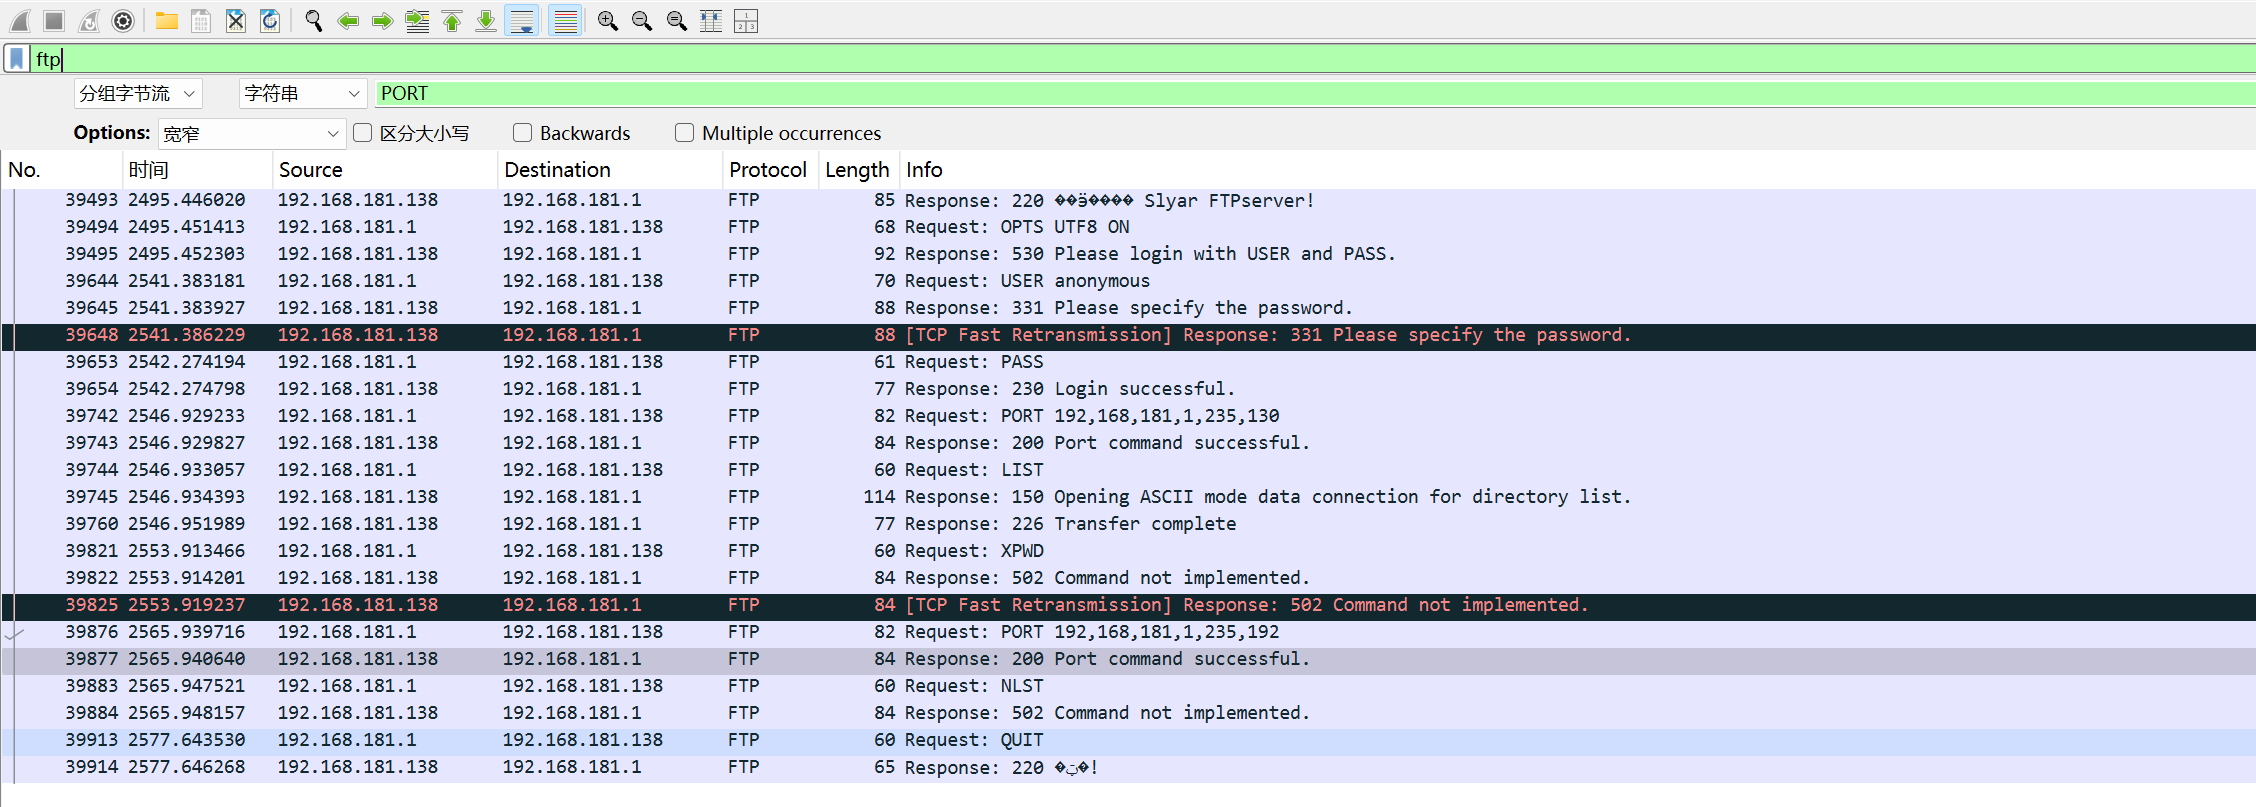The image size is (2256, 807).
Task: Enable Multiple occurrences checkbox
Action: (x=684, y=133)
